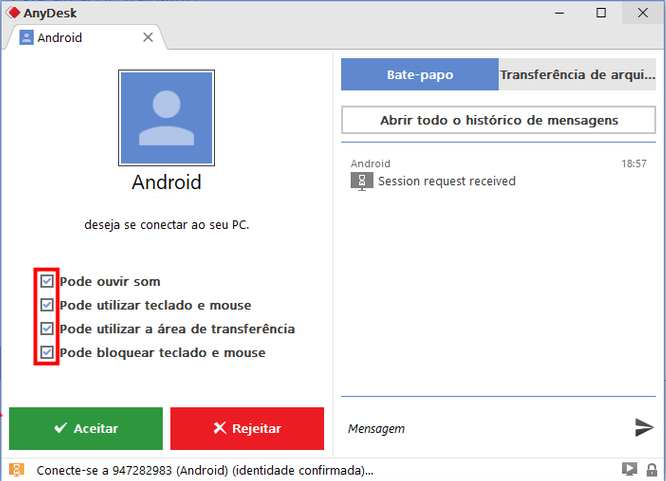Open the Android session tab
666x481 pixels.
pyautogui.click(x=85, y=38)
